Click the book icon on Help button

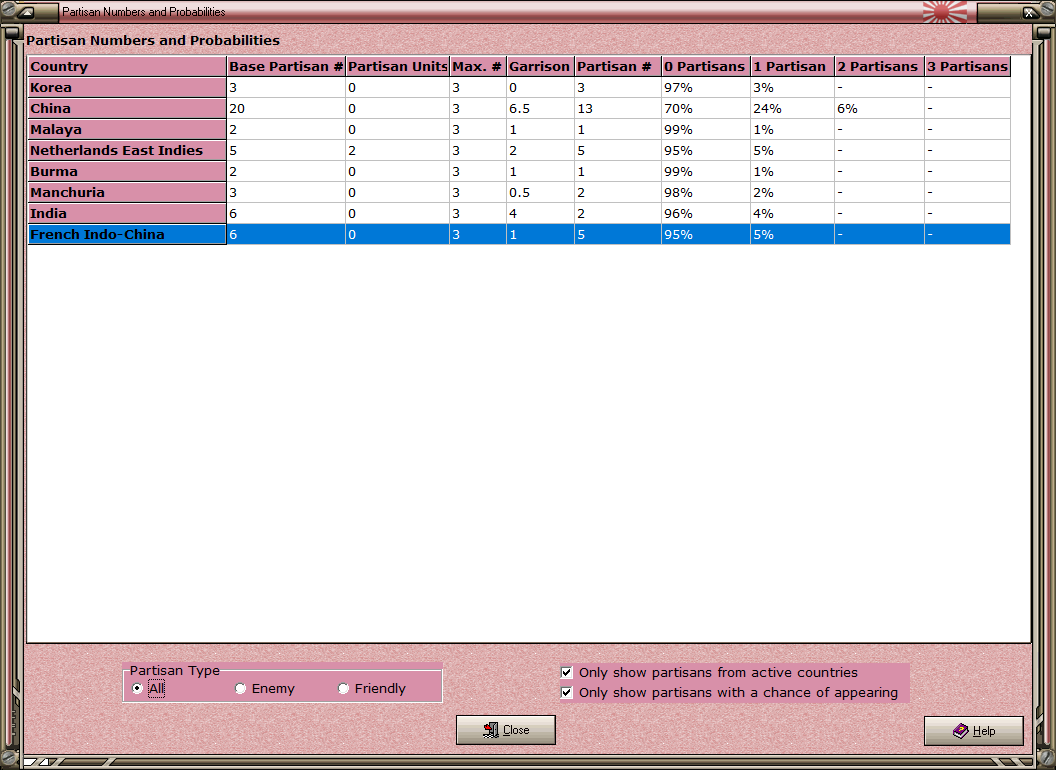(960, 731)
